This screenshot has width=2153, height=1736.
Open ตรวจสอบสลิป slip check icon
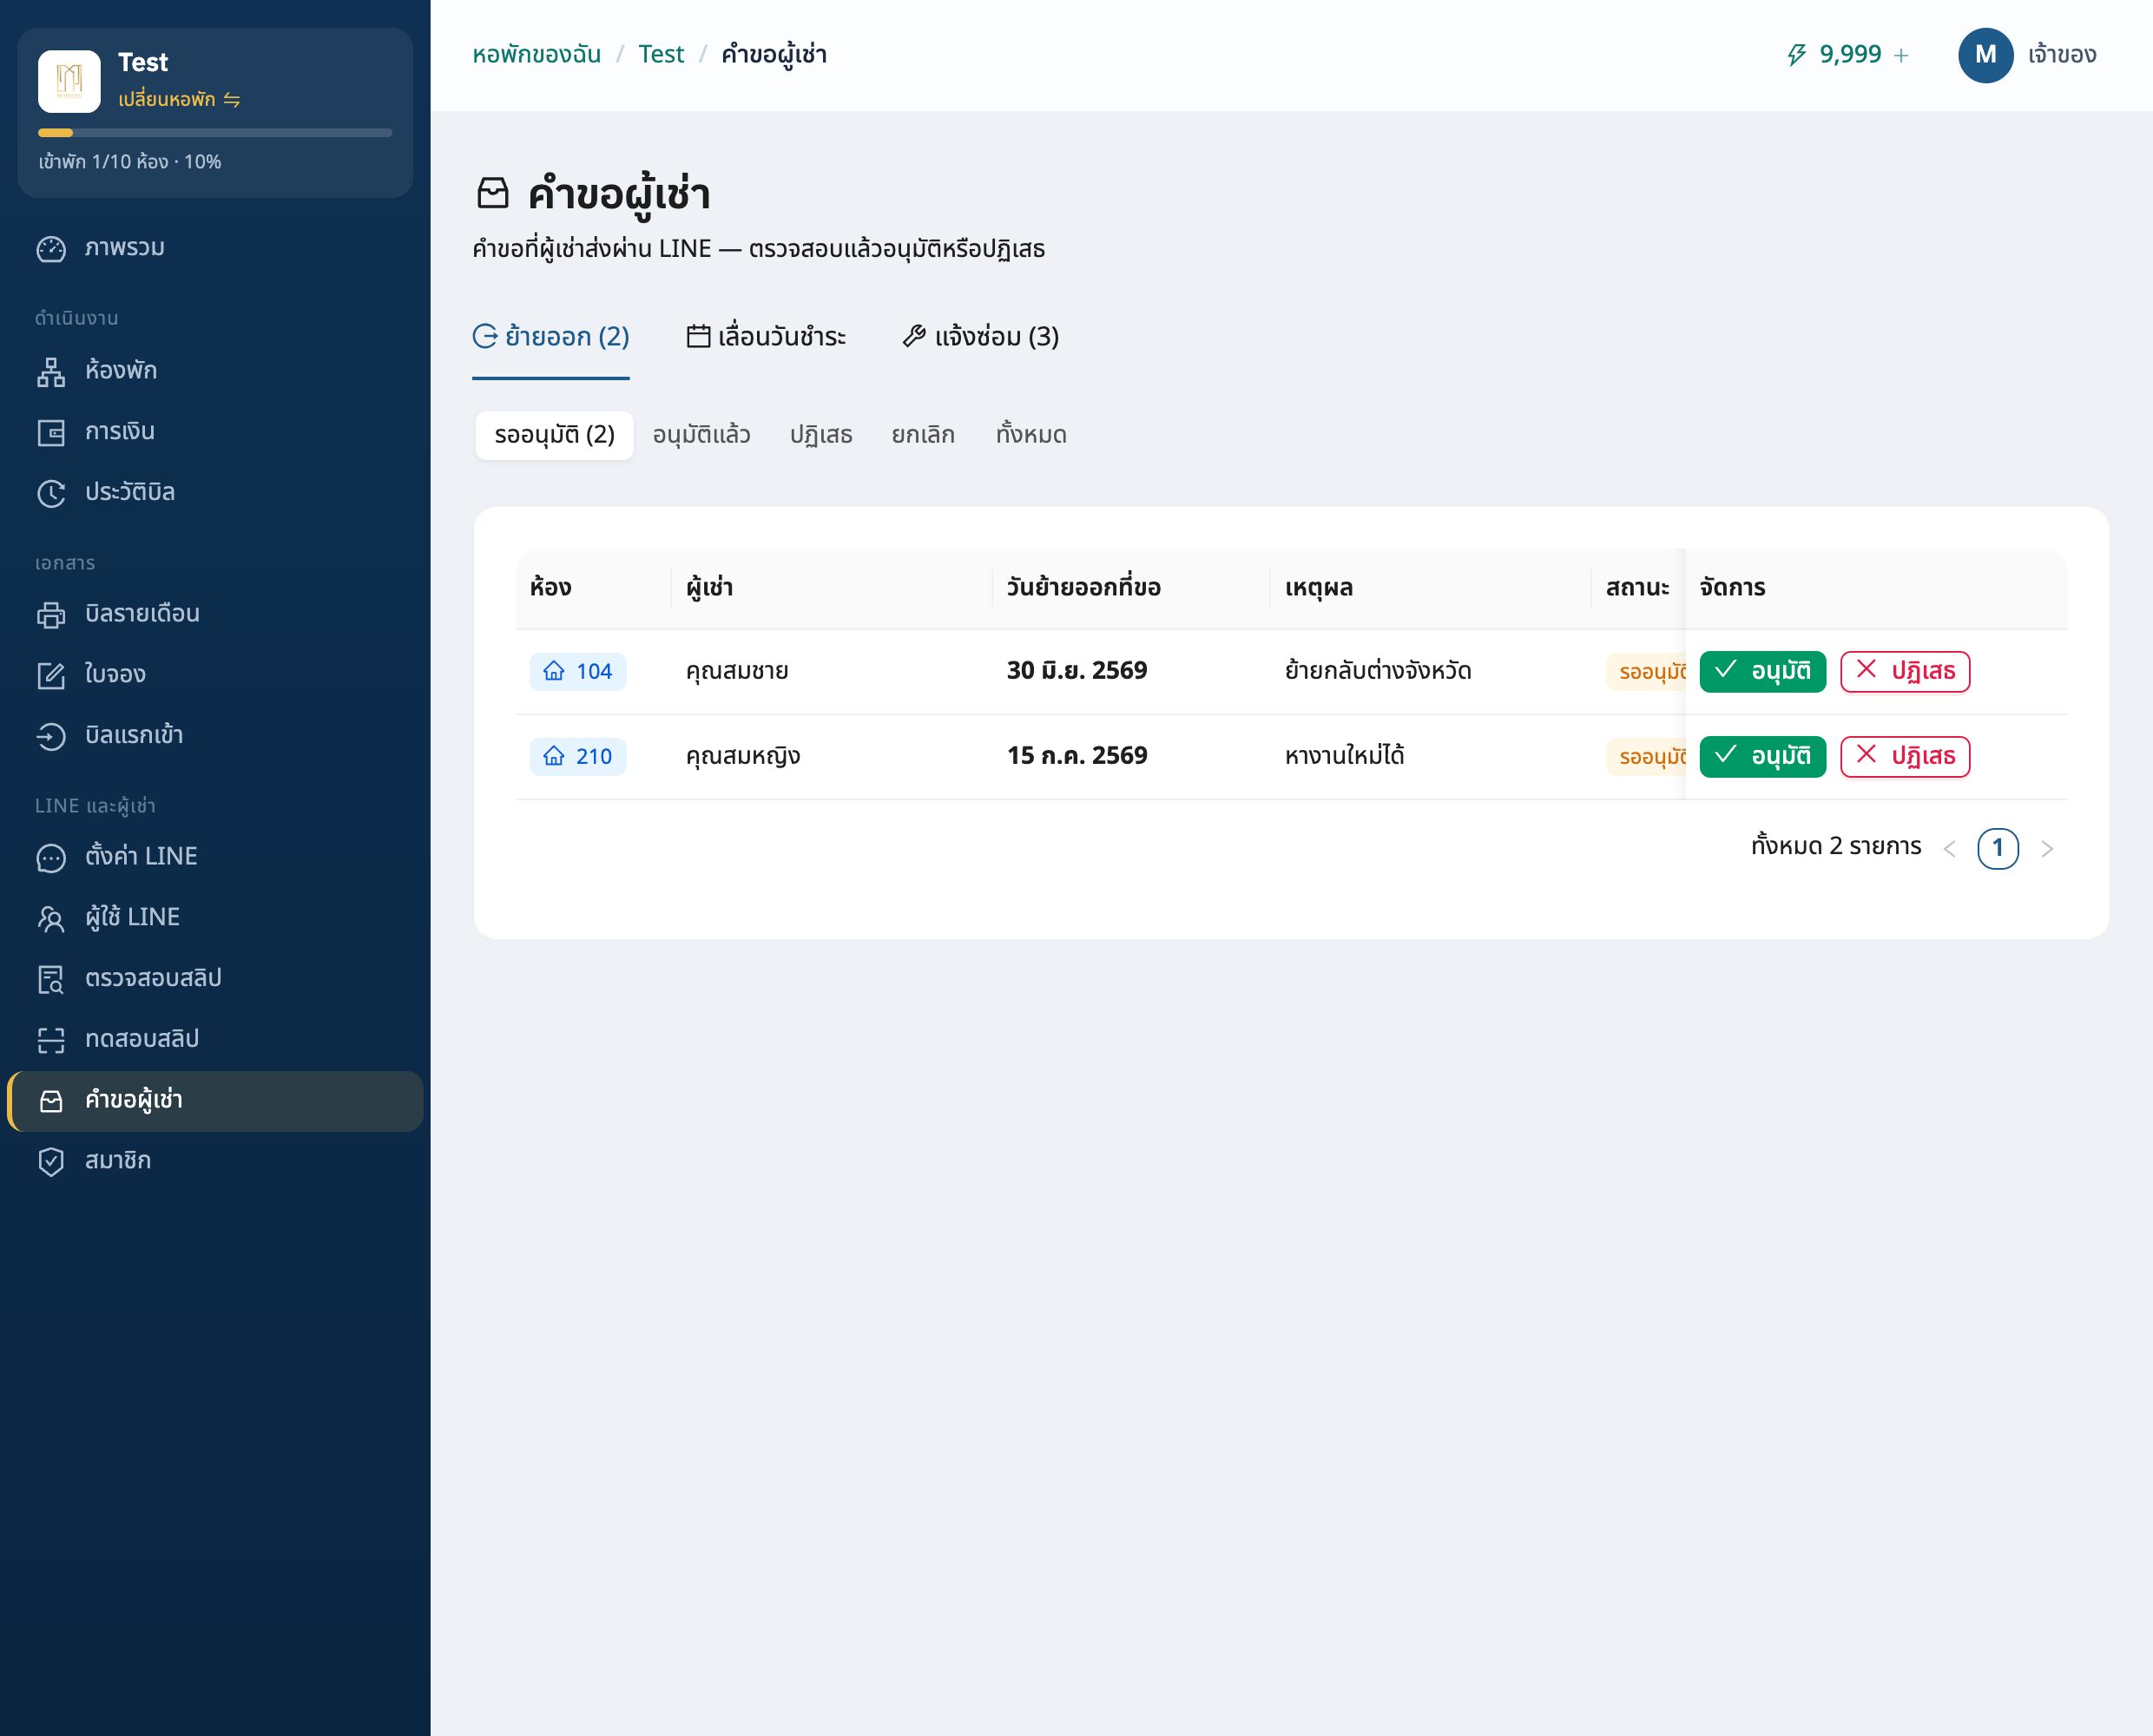[51, 979]
